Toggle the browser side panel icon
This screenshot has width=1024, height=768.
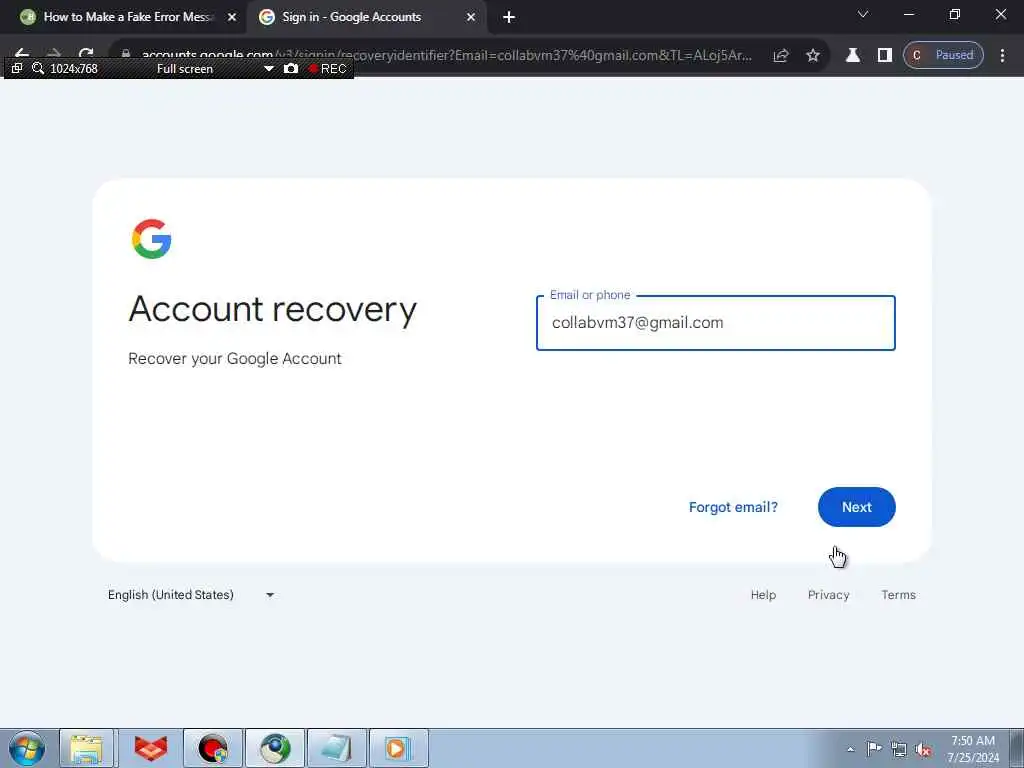(884, 56)
